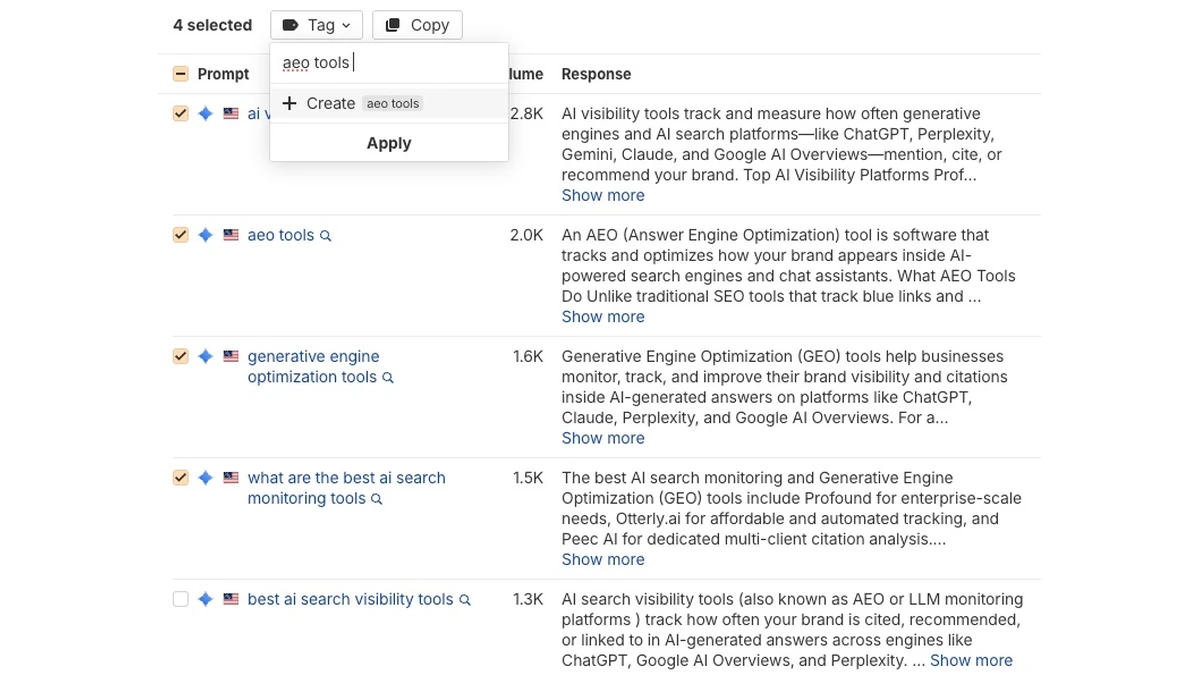1200x675 pixels.
Task: Click the tag name input field
Action: click(x=389, y=63)
